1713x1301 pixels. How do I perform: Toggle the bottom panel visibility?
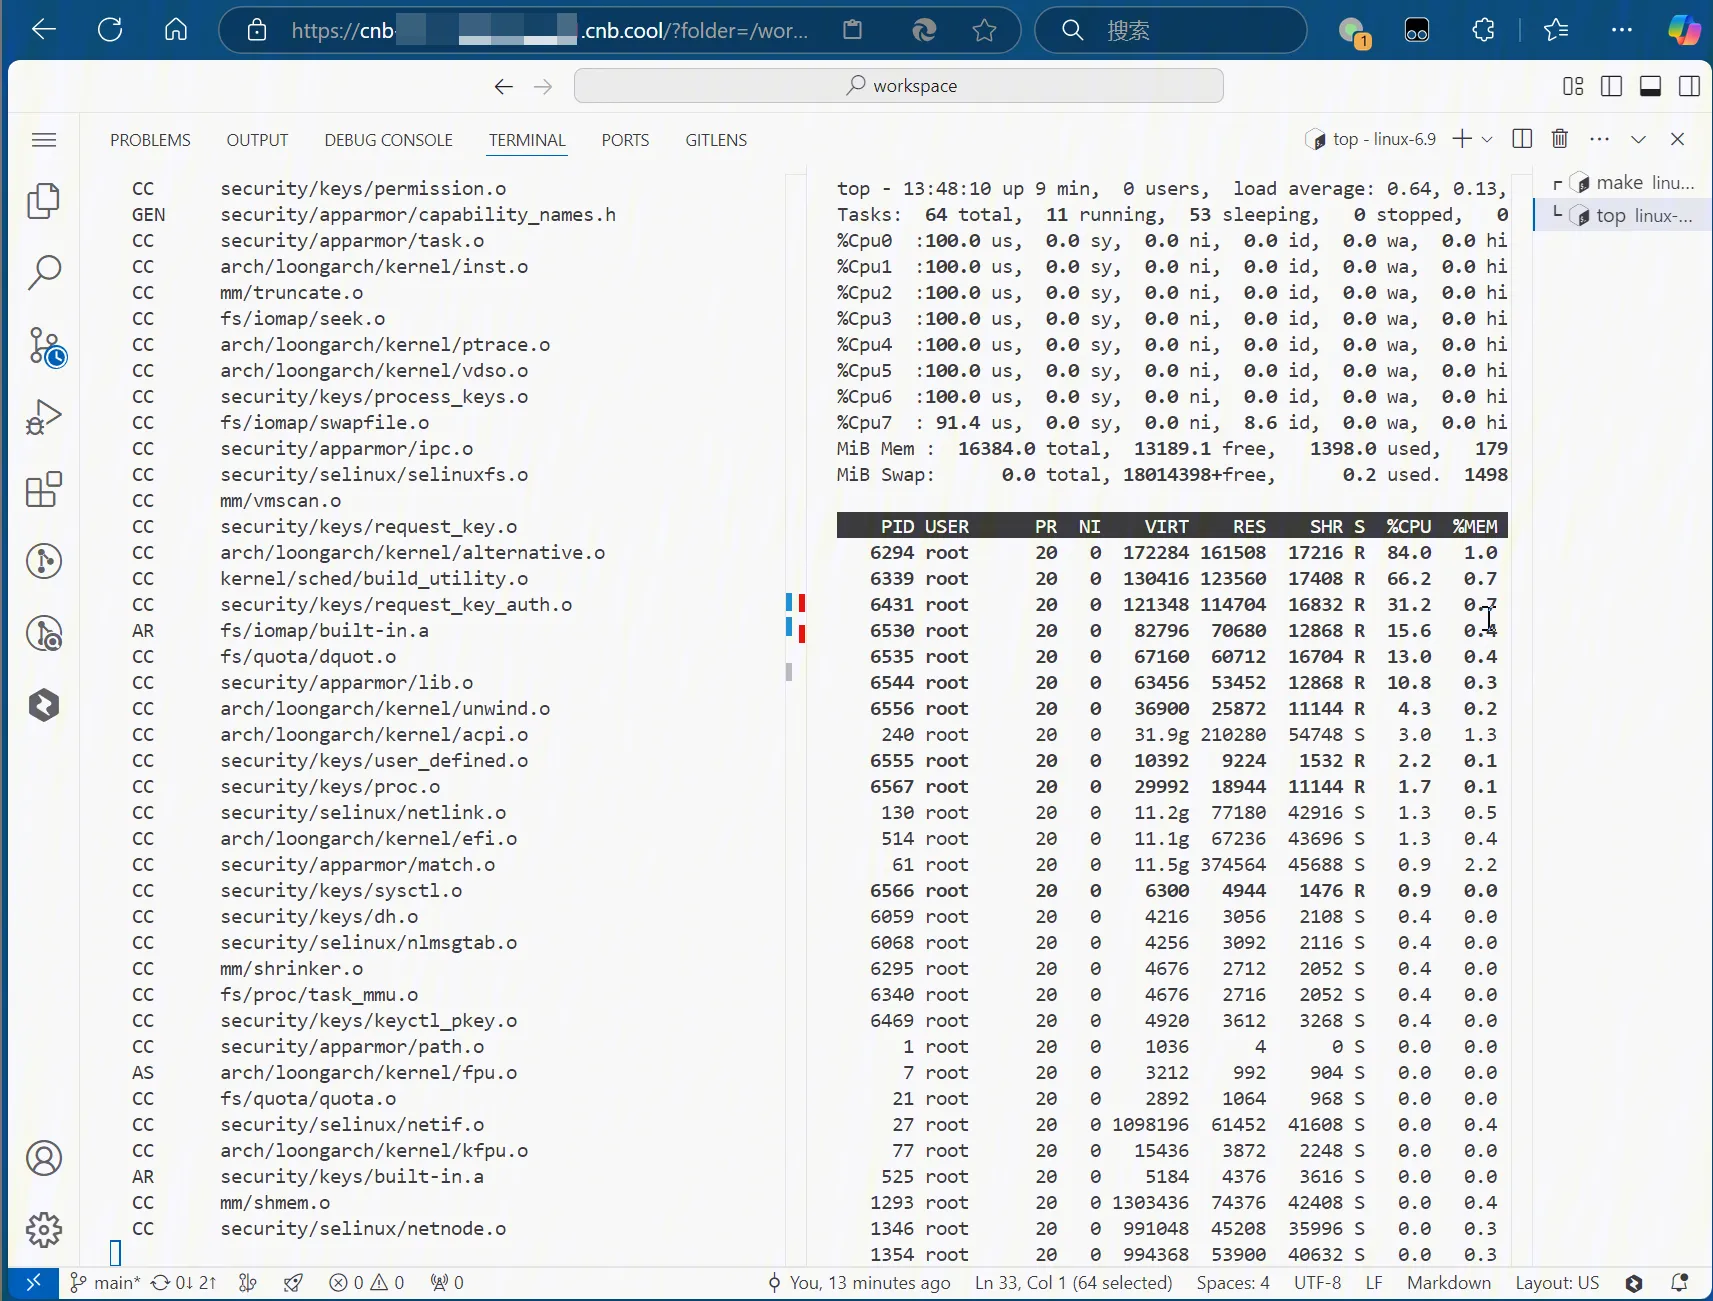[x=1650, y=86]
